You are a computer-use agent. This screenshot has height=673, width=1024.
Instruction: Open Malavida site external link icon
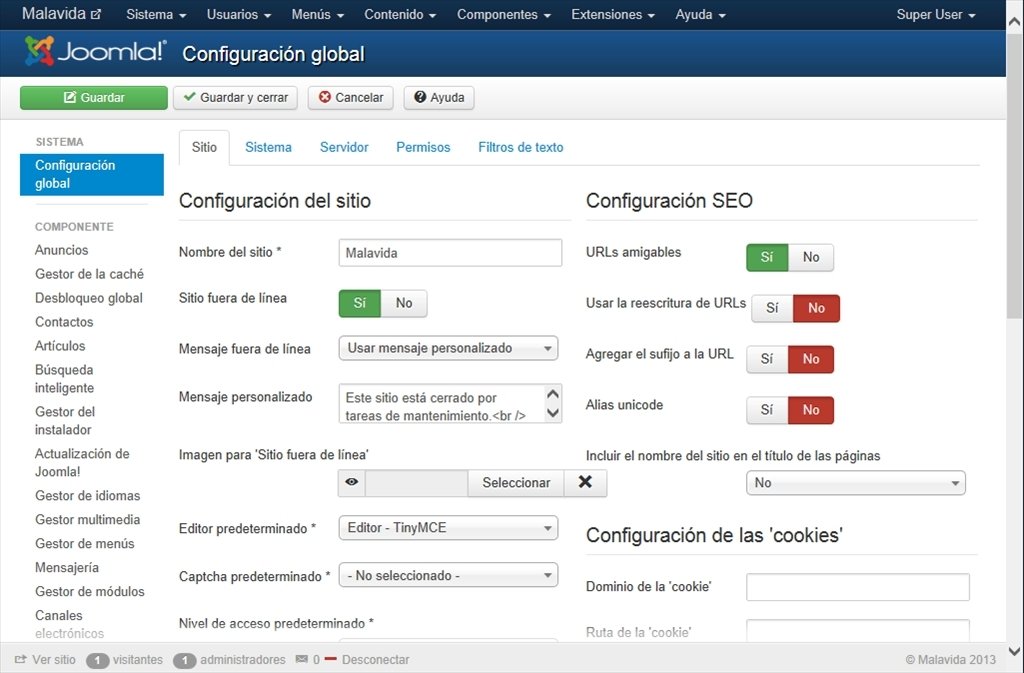(x=96, y=14)
